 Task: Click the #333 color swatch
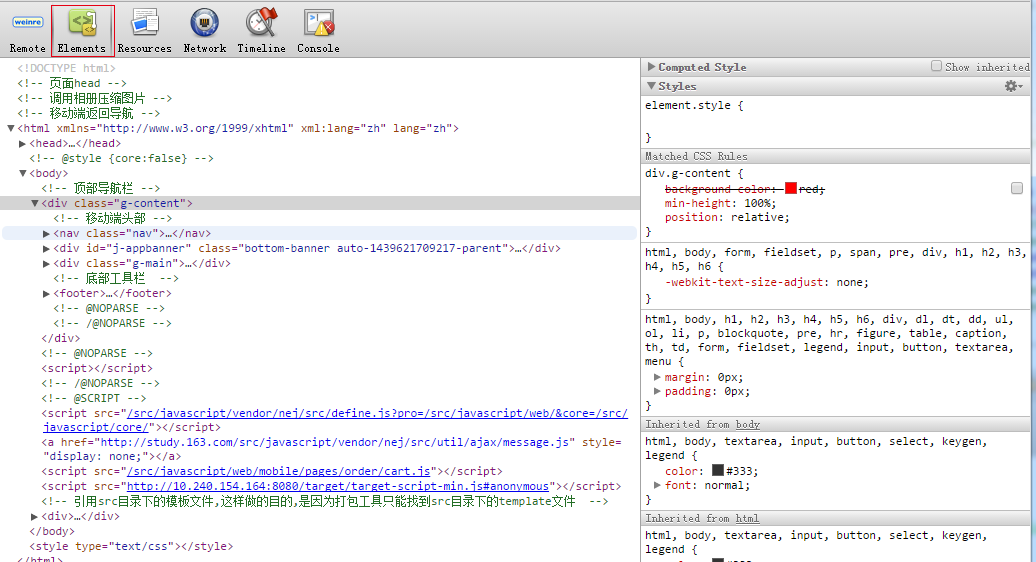coord(718,470)
